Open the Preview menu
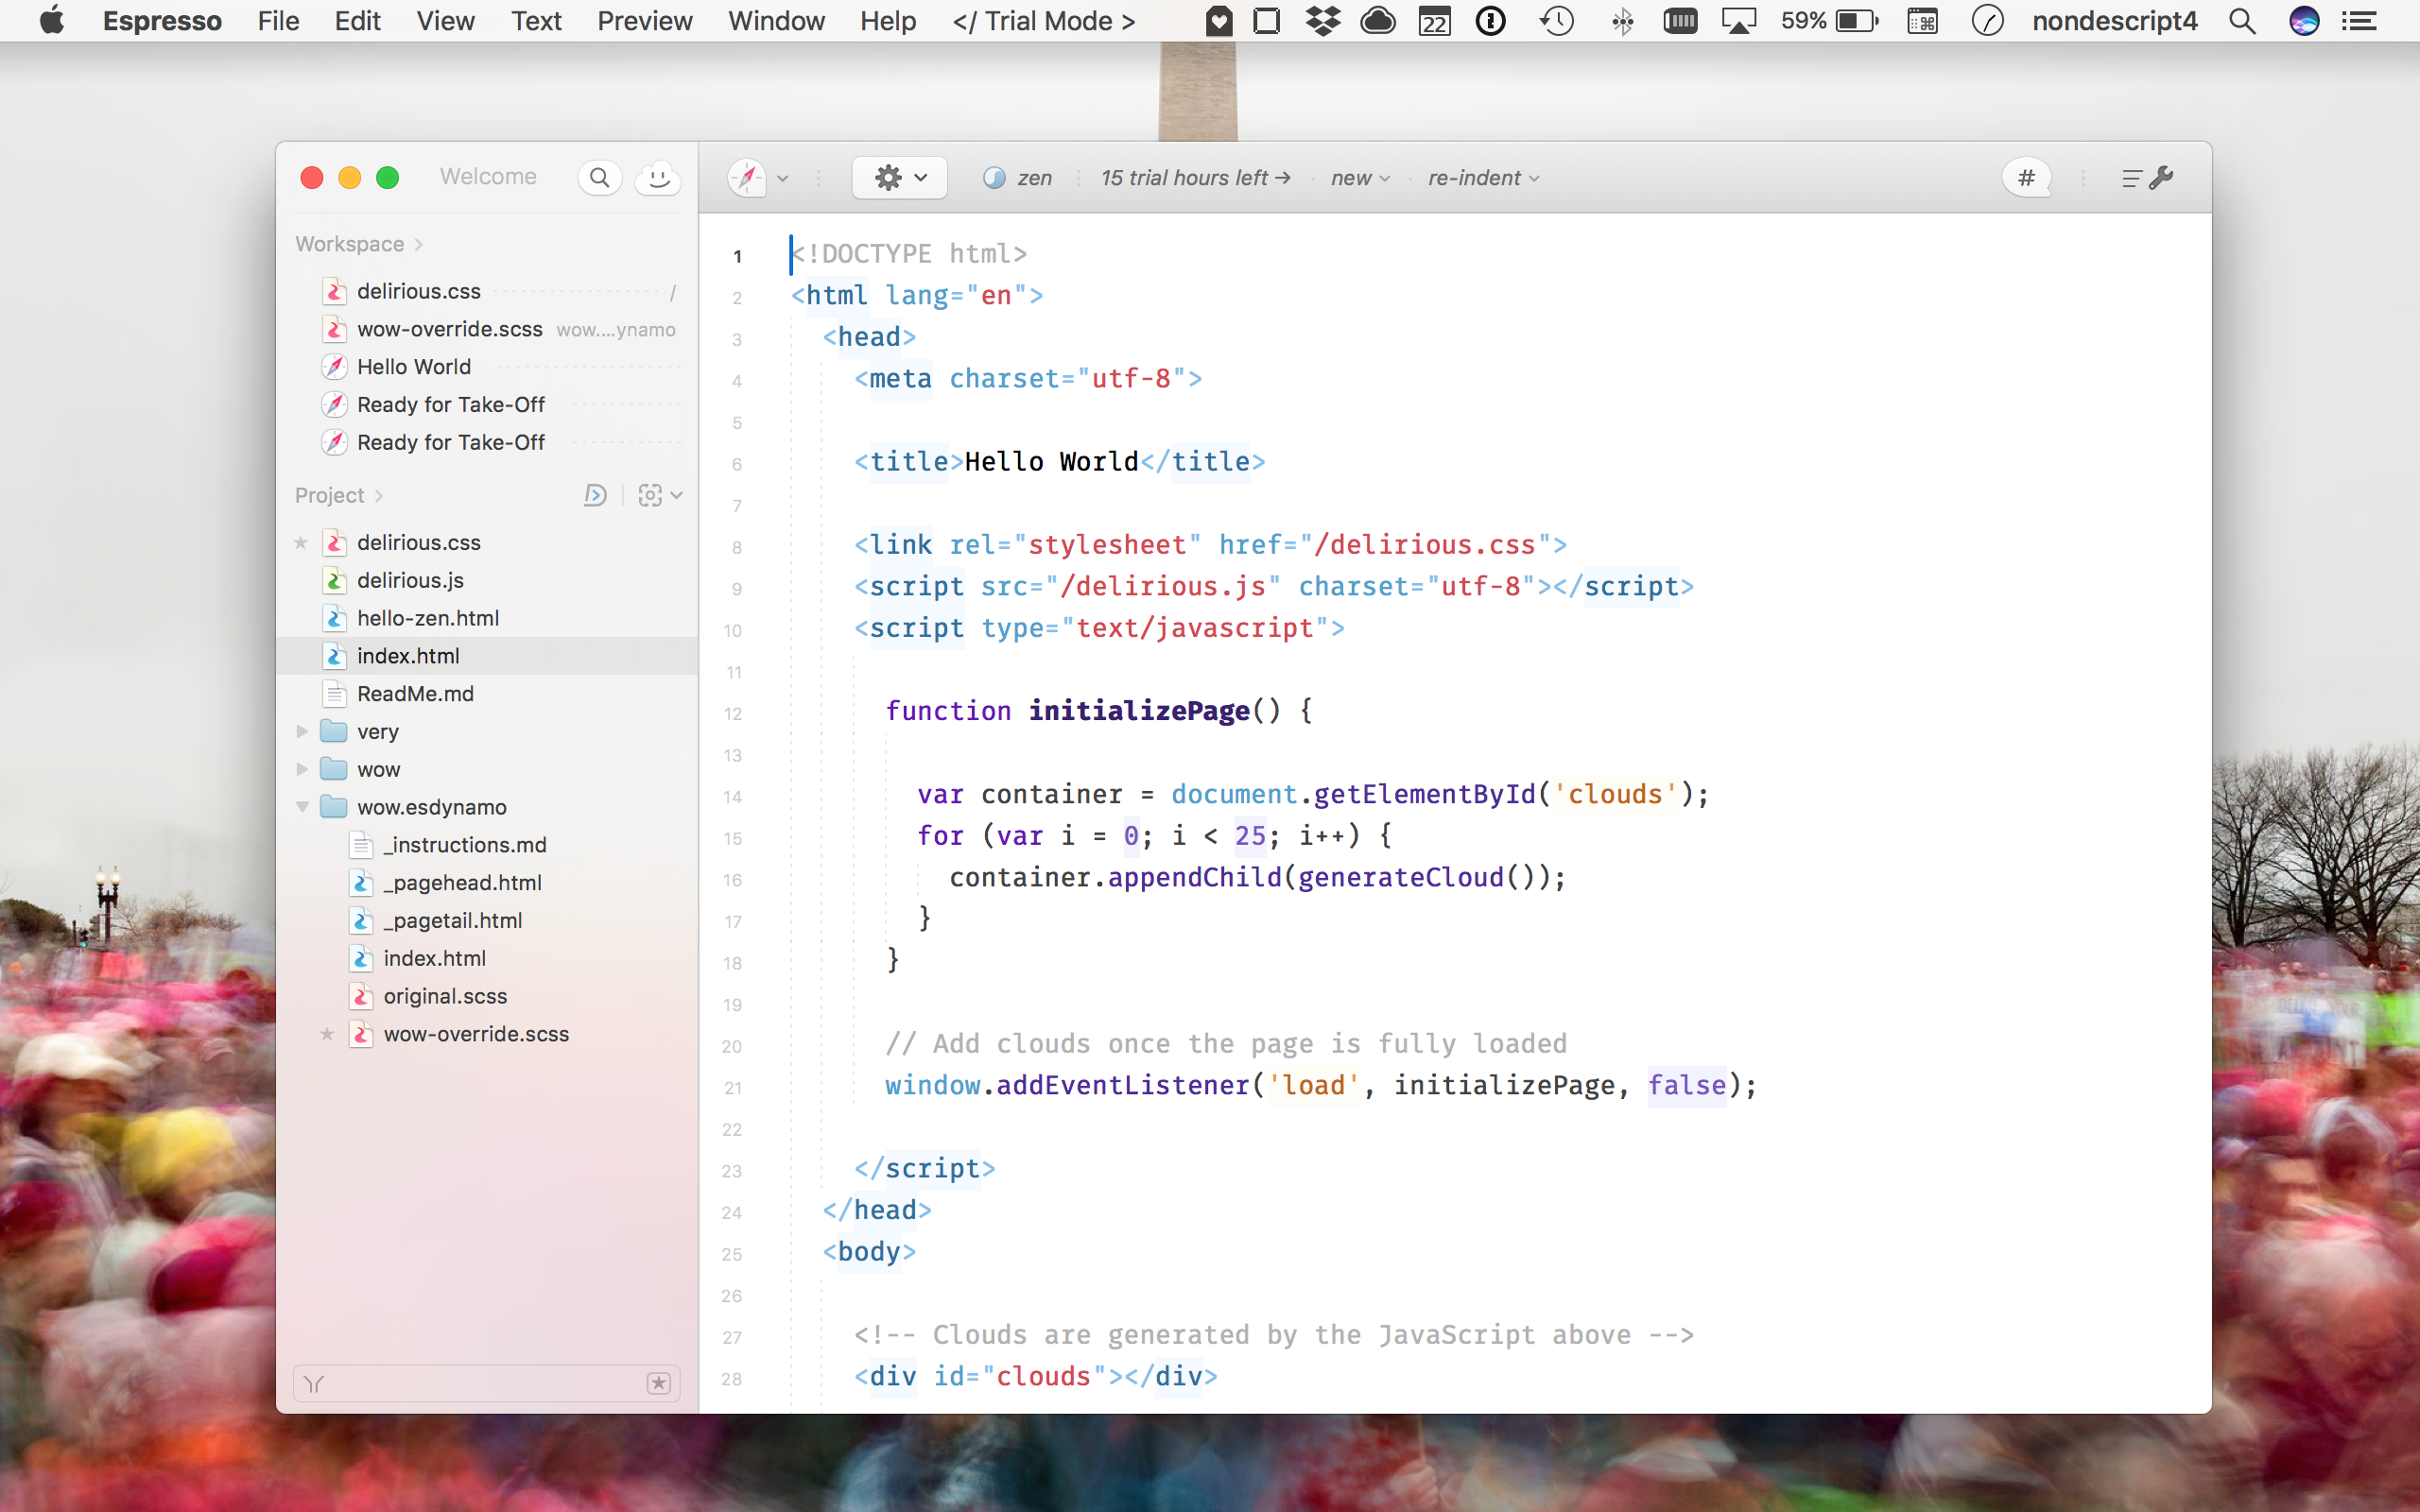This screenshot has width=2420, height=1512. [x=644, y=21]
